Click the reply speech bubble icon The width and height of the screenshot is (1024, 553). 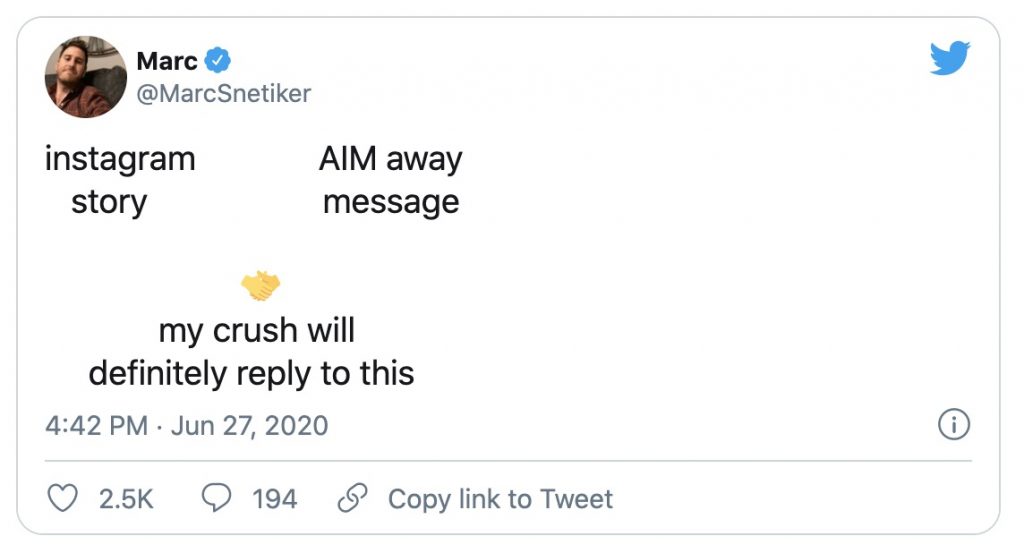click(x=216, y=498)
